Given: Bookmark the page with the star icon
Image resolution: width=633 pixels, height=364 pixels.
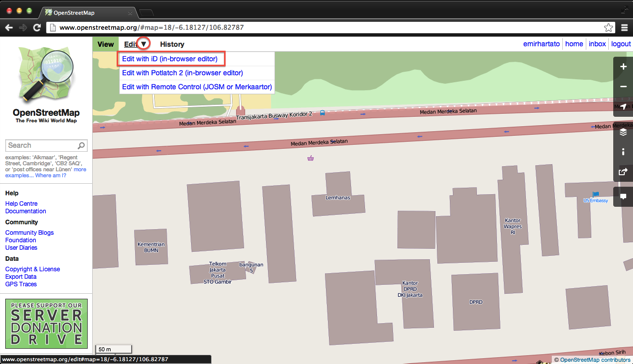Looking at the screenshot, I should point(608,27).
